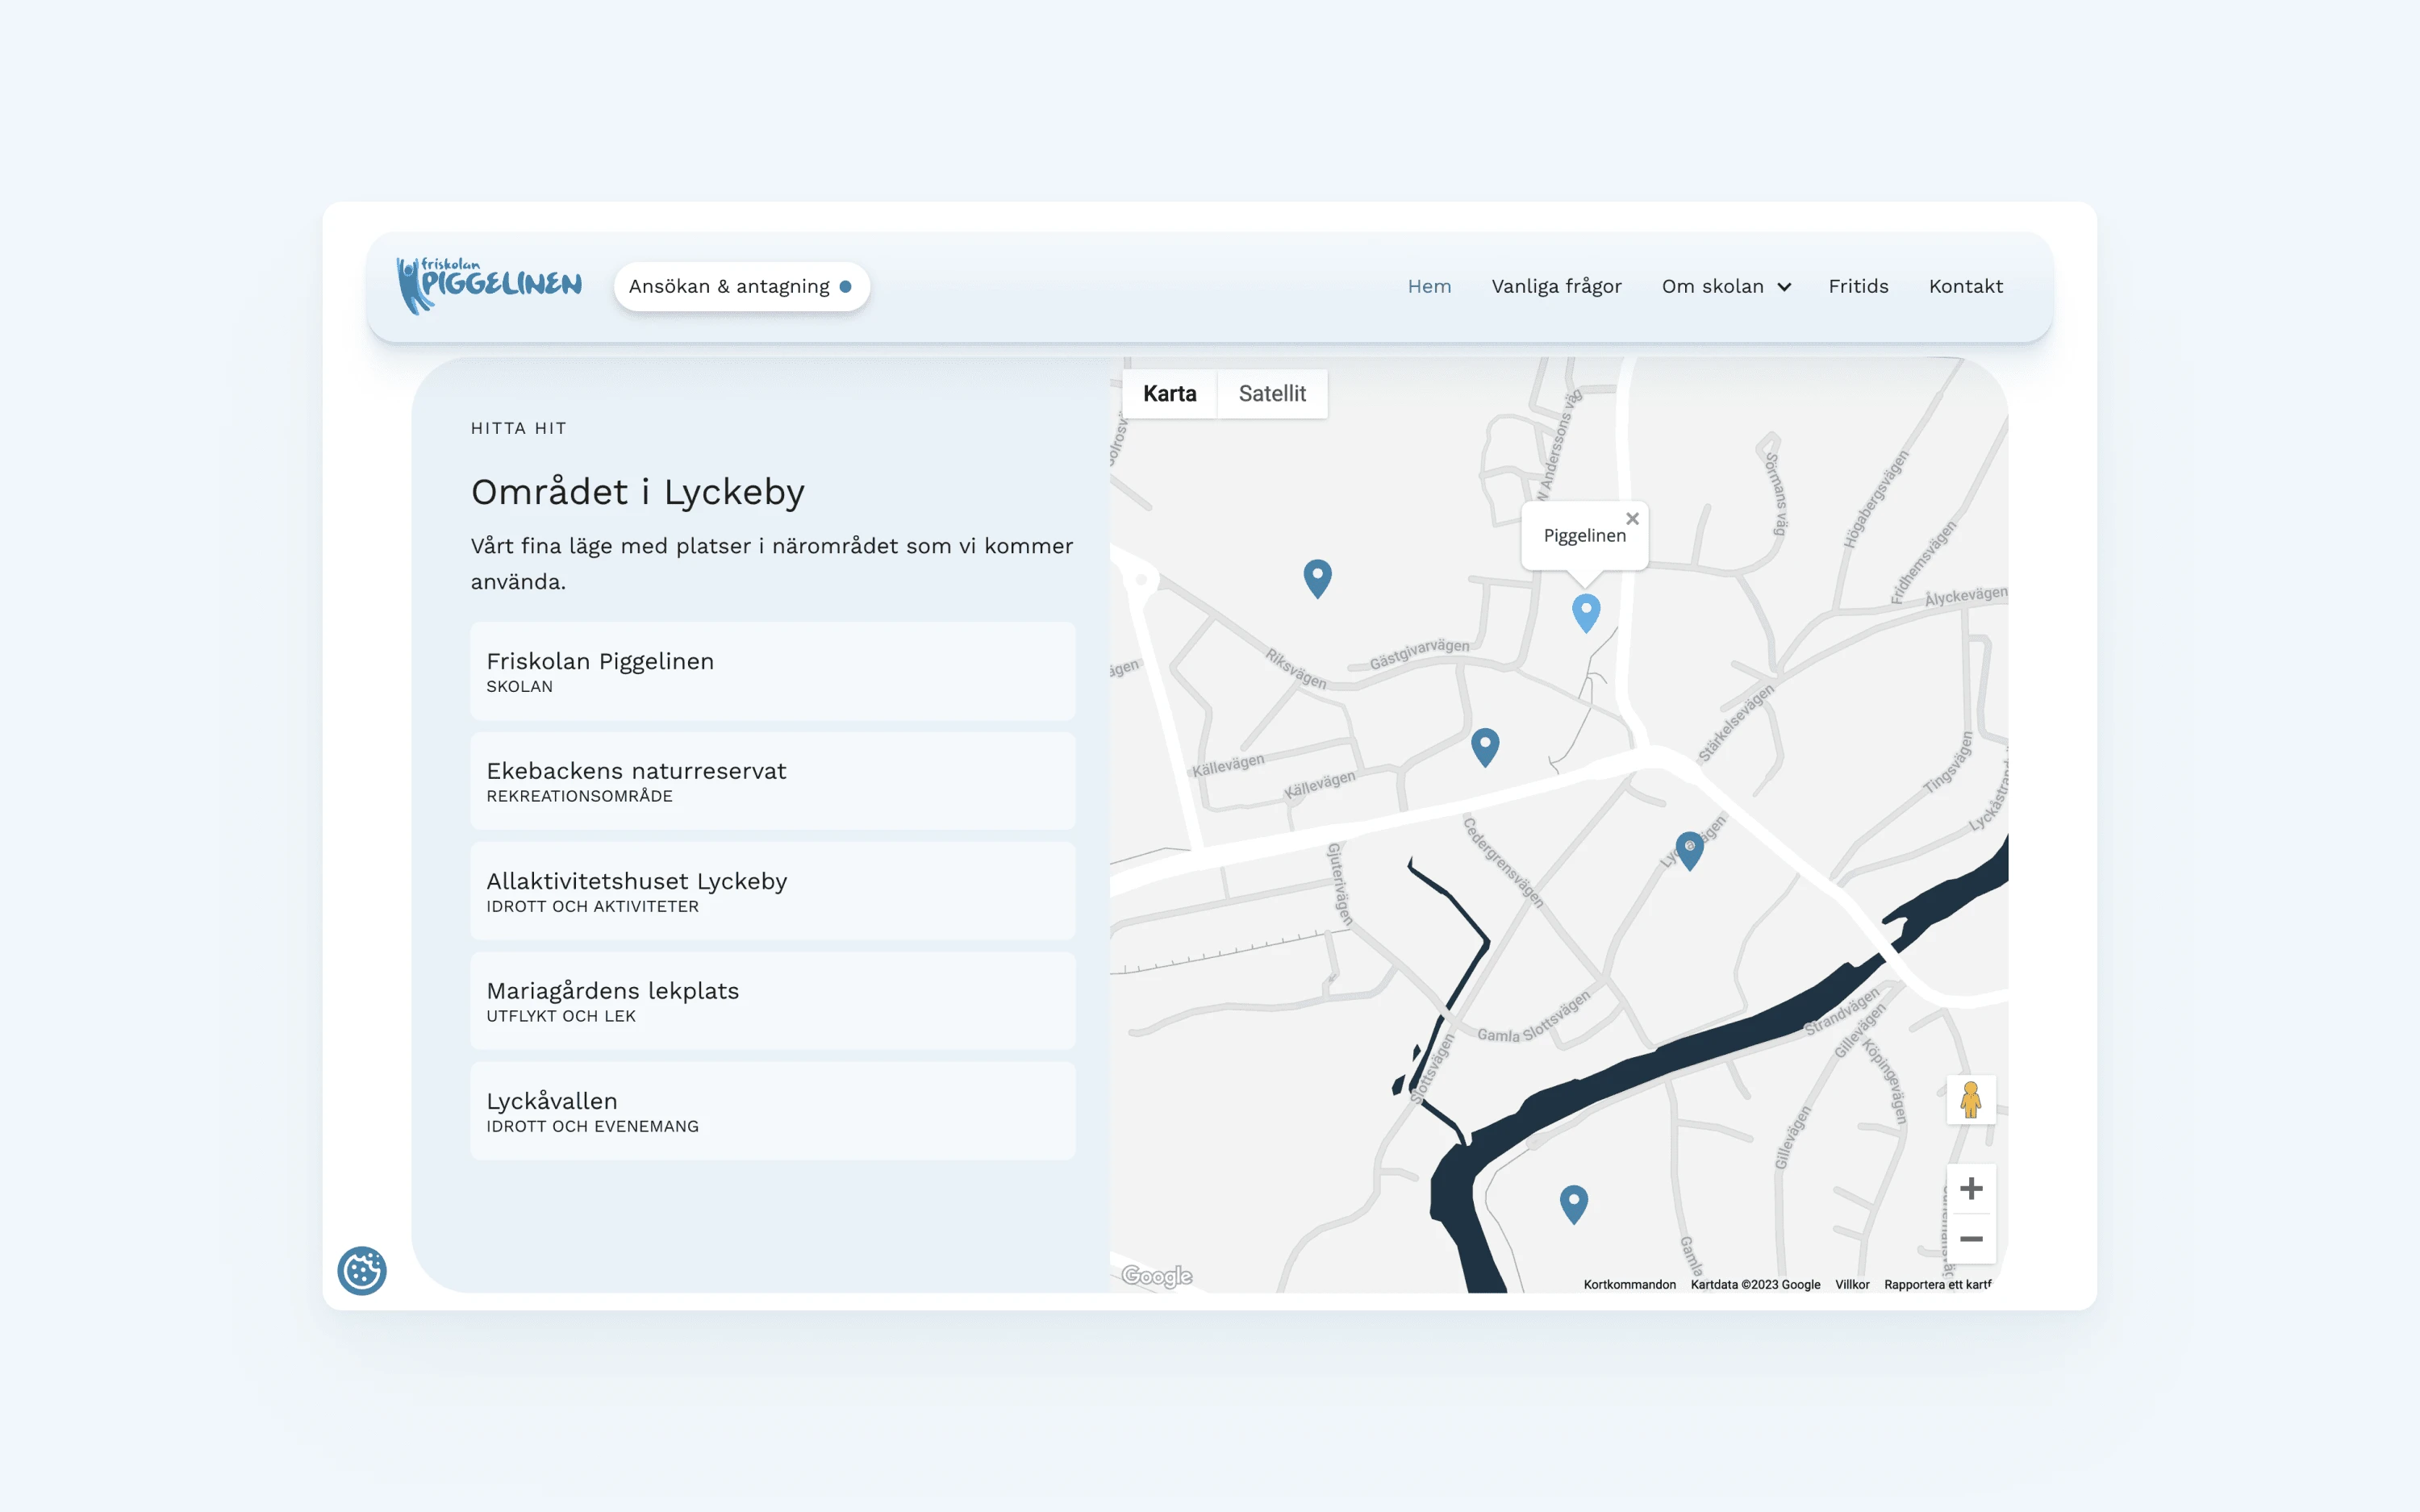
Task: Zoom out on the map with minus
Action: pyautogui.click(x=1970, y=1239)
